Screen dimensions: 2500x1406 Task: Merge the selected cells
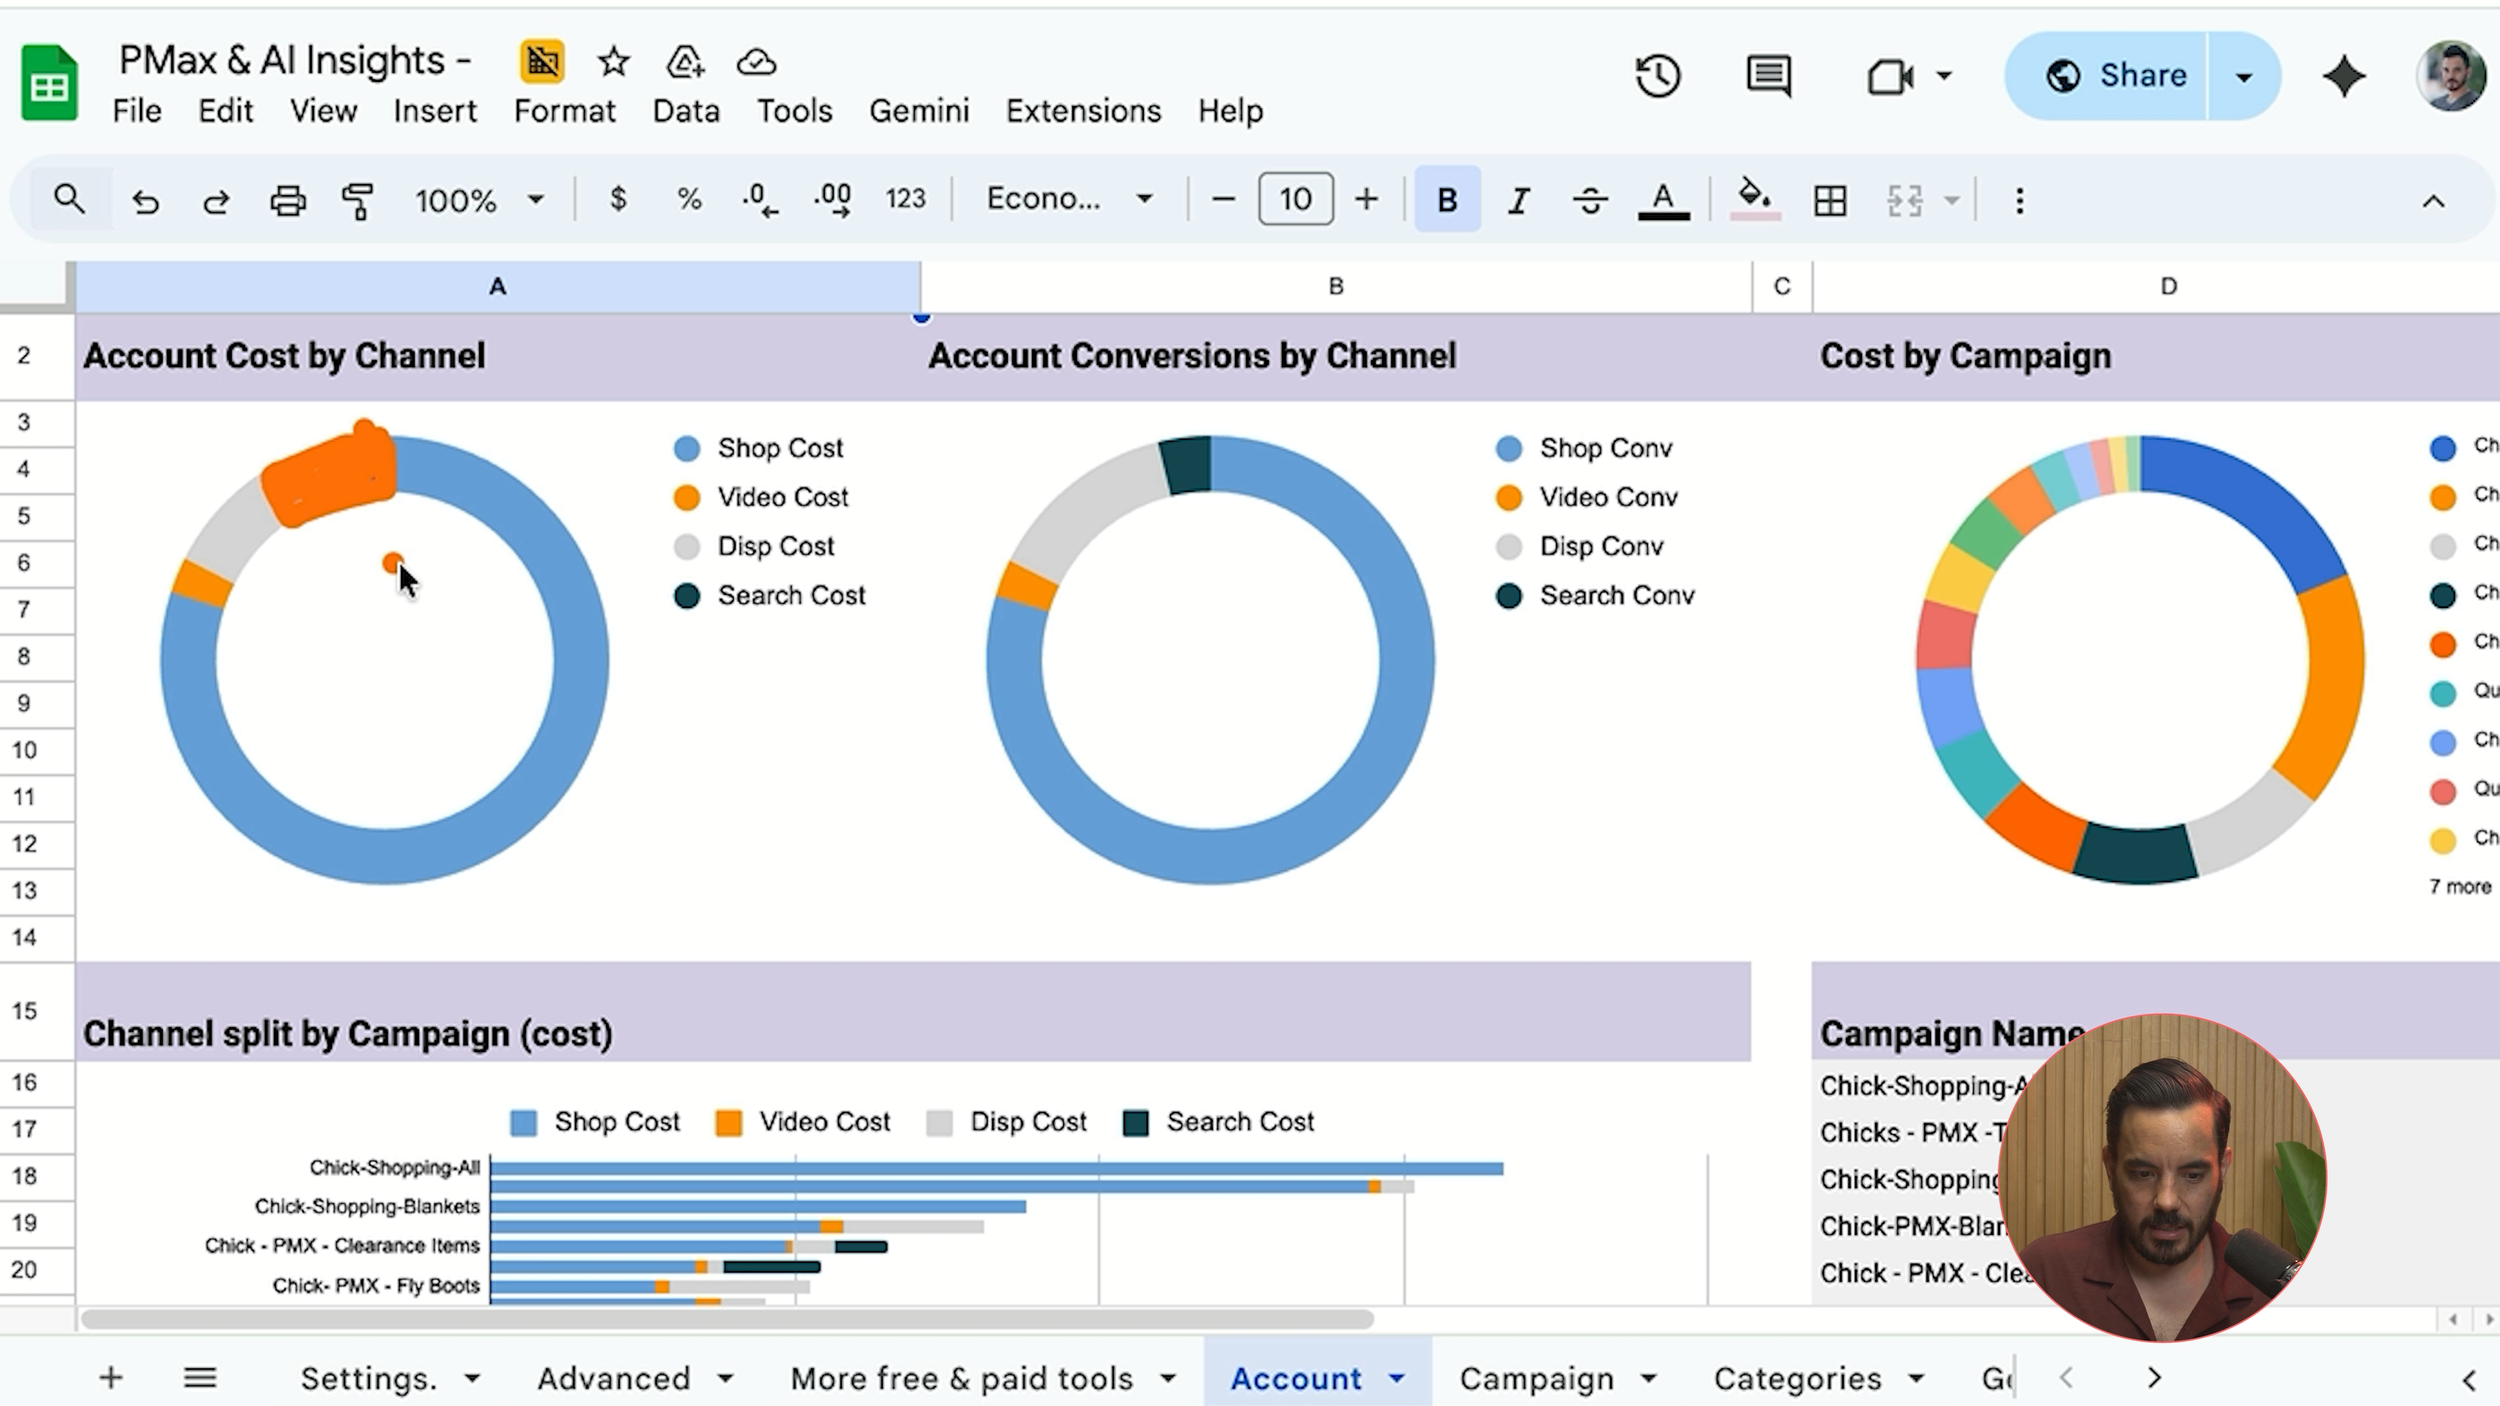[1905, 201]
